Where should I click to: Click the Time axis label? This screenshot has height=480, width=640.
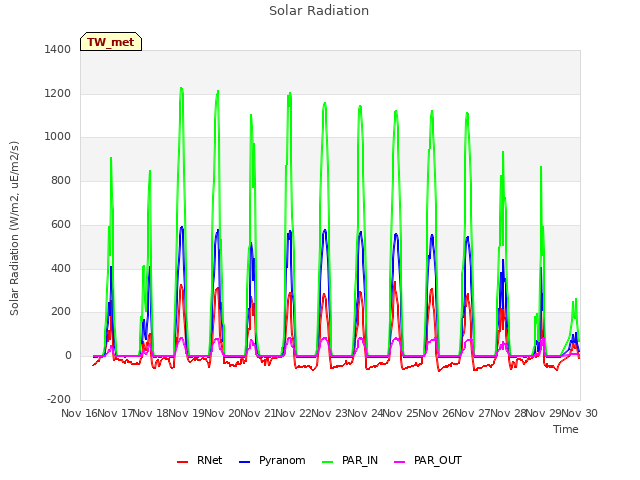(x=566, y=429)
